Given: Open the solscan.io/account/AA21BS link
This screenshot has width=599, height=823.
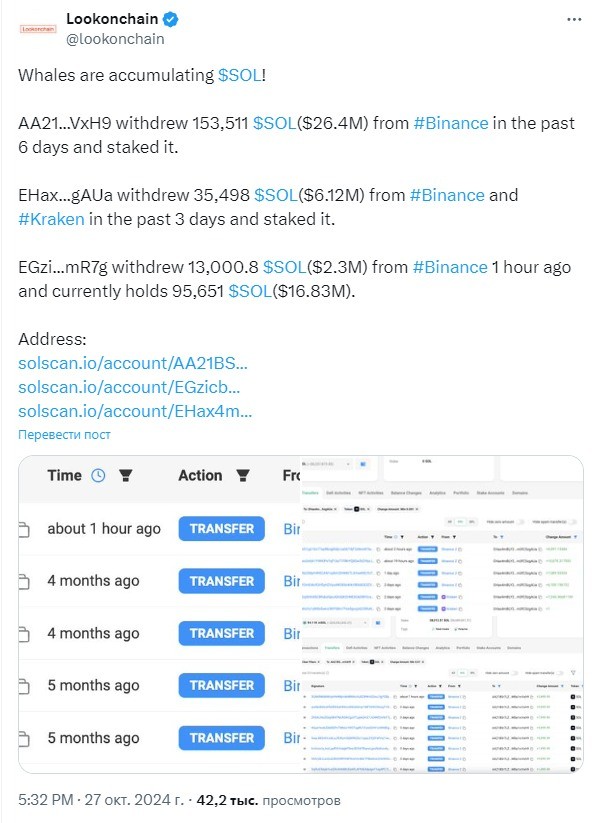Looking at the screenshot, I should point(133,363).
